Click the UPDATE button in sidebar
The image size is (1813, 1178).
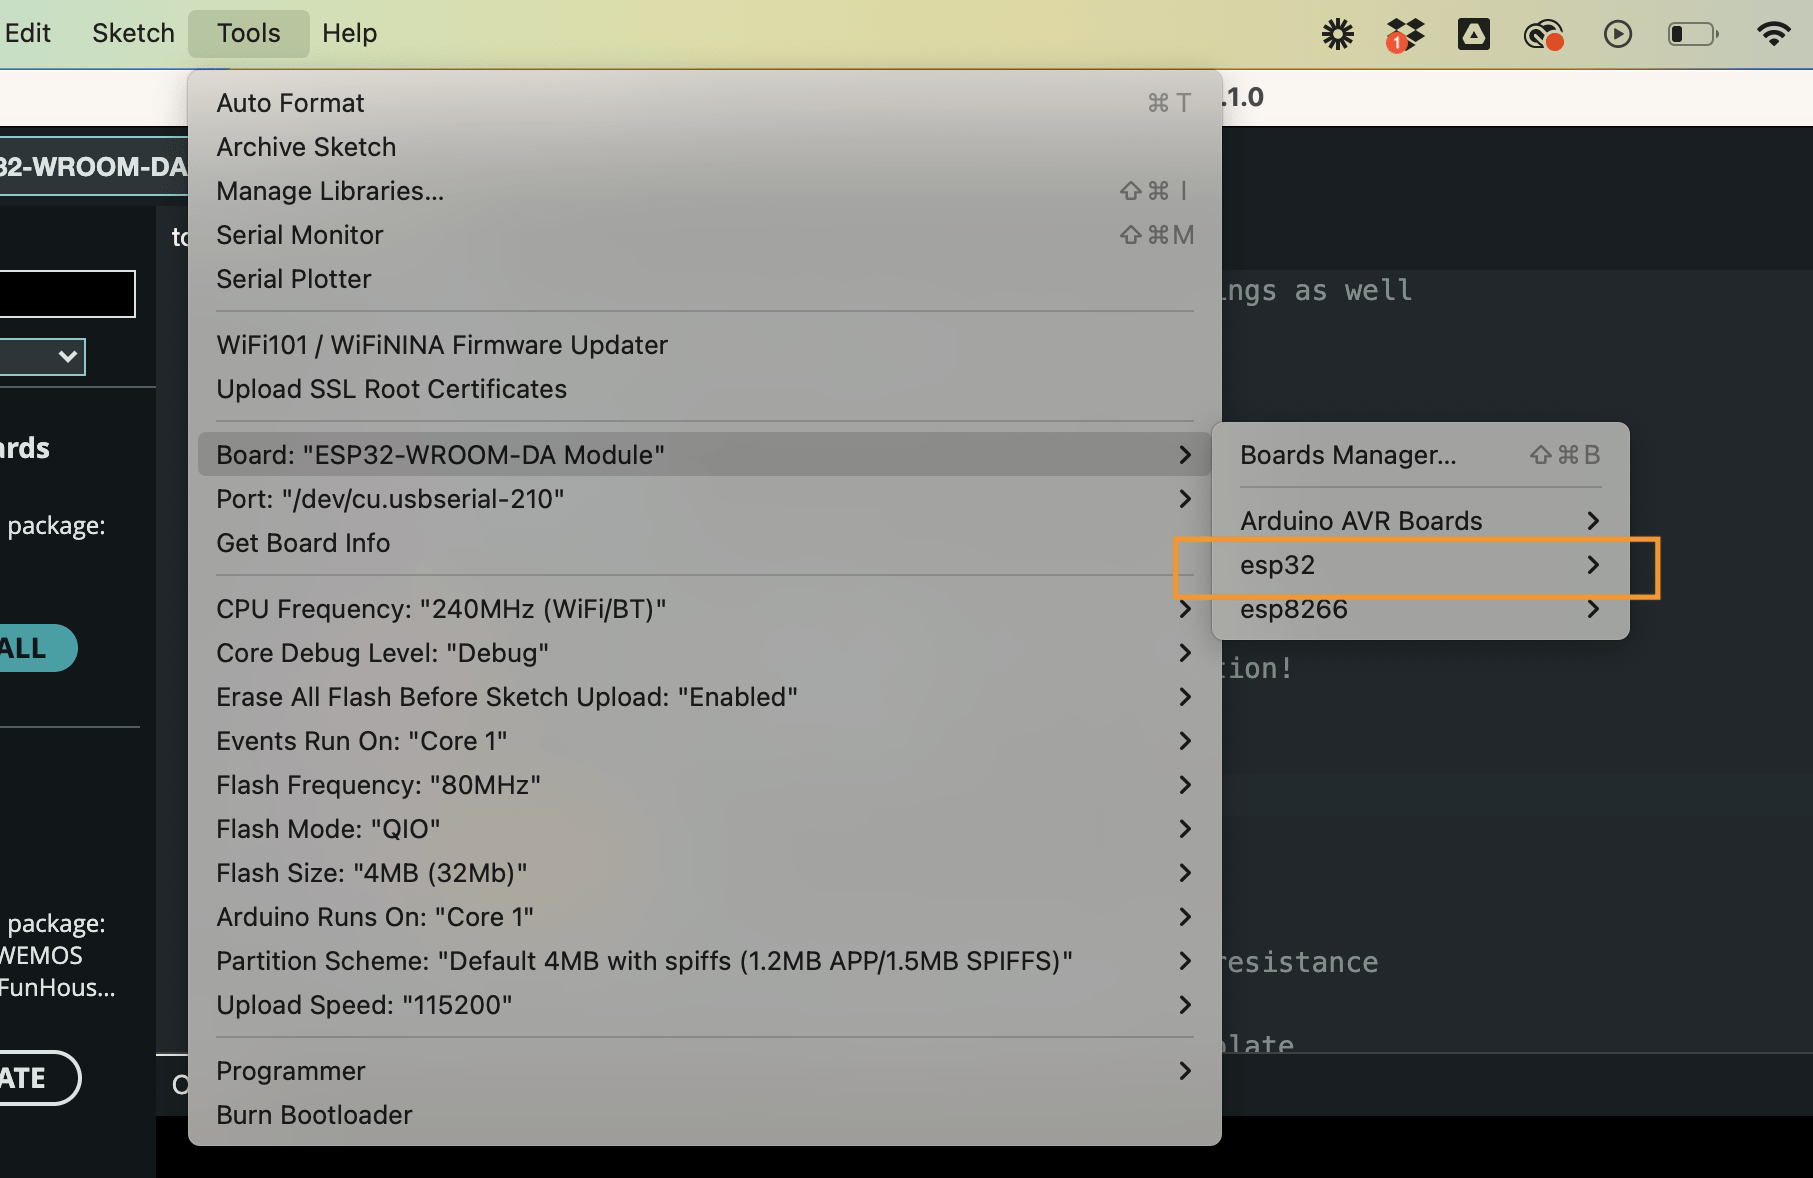tap(38, 1078)
